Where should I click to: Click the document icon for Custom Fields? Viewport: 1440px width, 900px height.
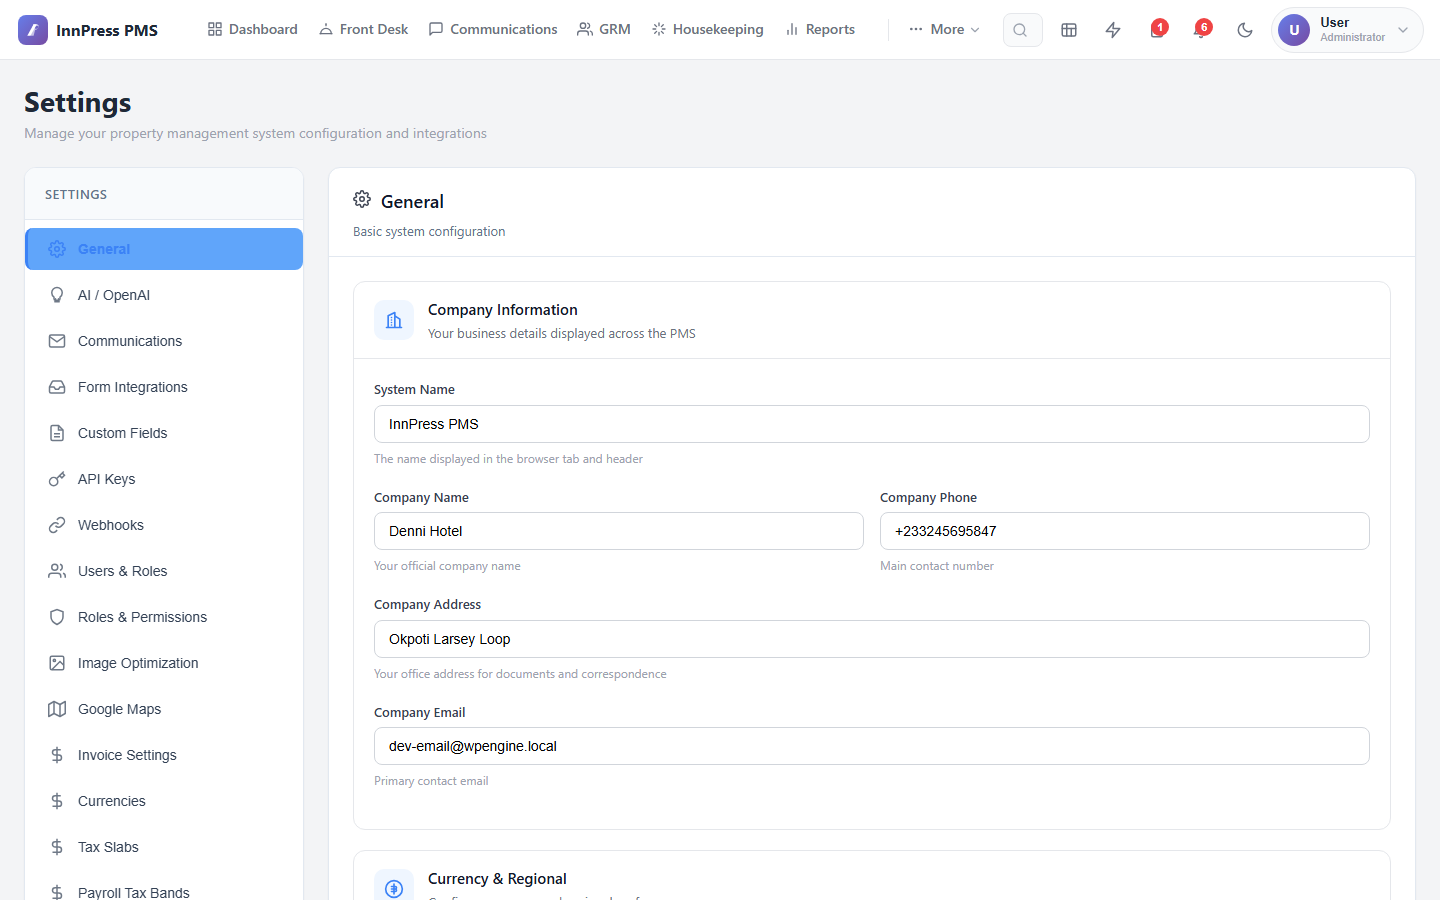[x=57, y=433]
